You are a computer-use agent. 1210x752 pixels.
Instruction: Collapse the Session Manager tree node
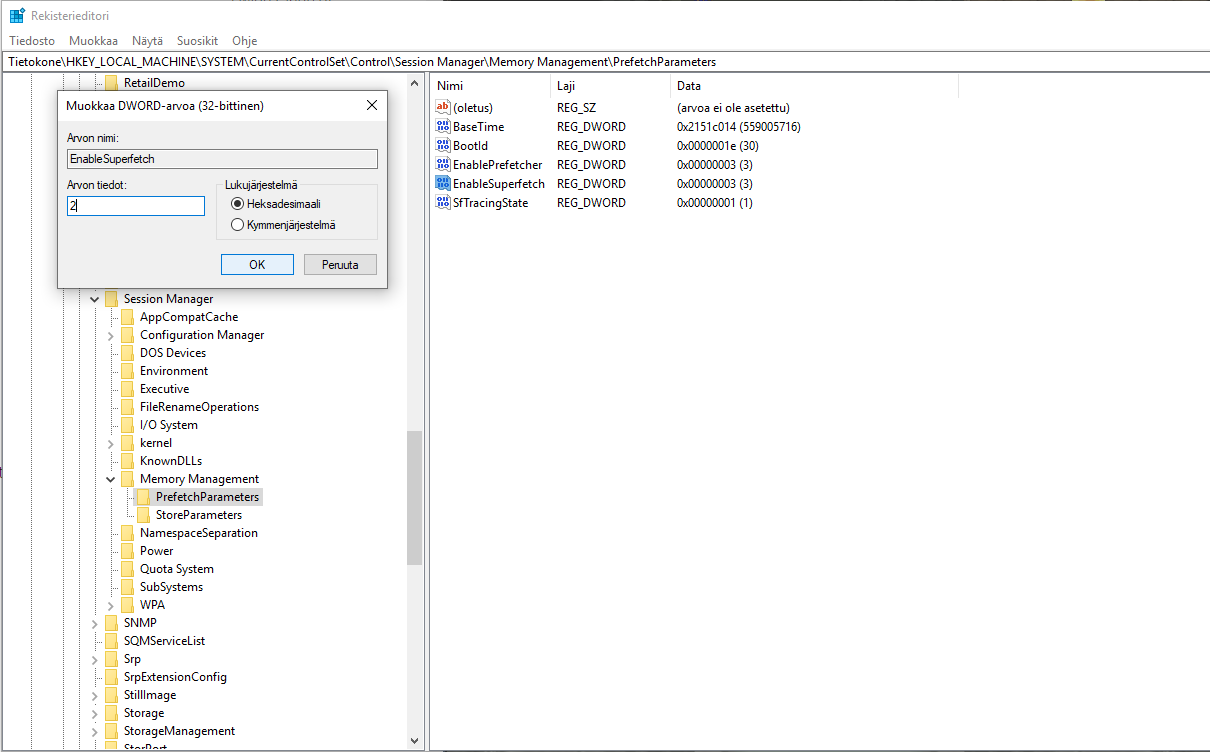click(95, 299)
